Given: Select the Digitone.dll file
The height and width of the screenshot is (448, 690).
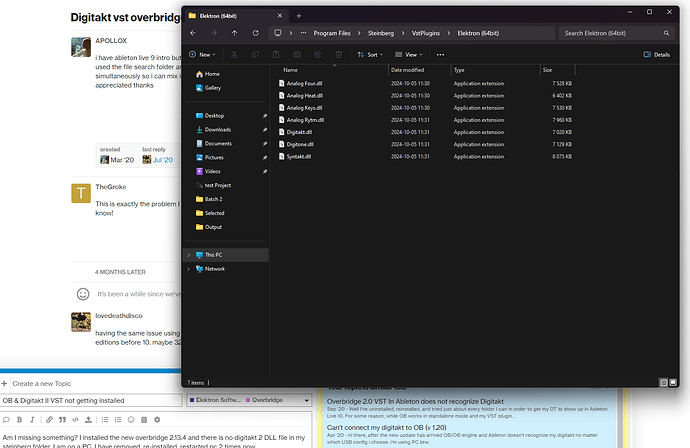Looking at the screenshot, I should (300, 144).
